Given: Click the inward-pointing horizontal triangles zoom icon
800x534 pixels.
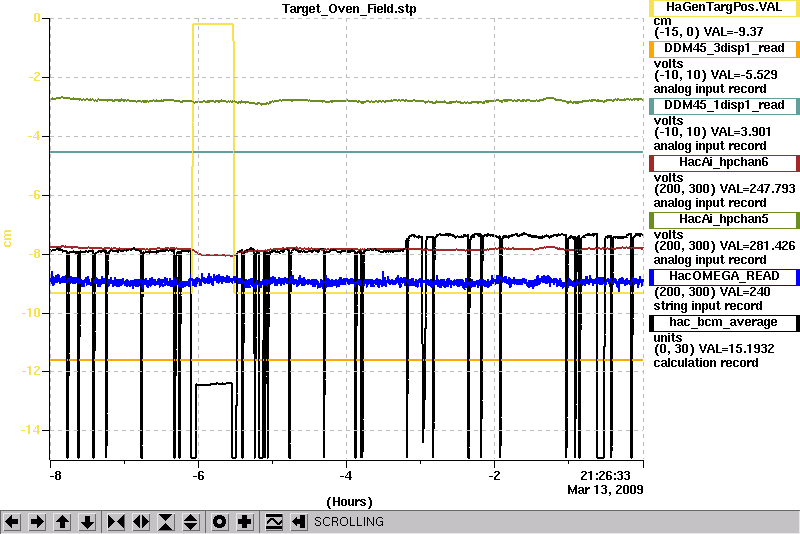Looking at the screenshot, I should coord(116,522).
